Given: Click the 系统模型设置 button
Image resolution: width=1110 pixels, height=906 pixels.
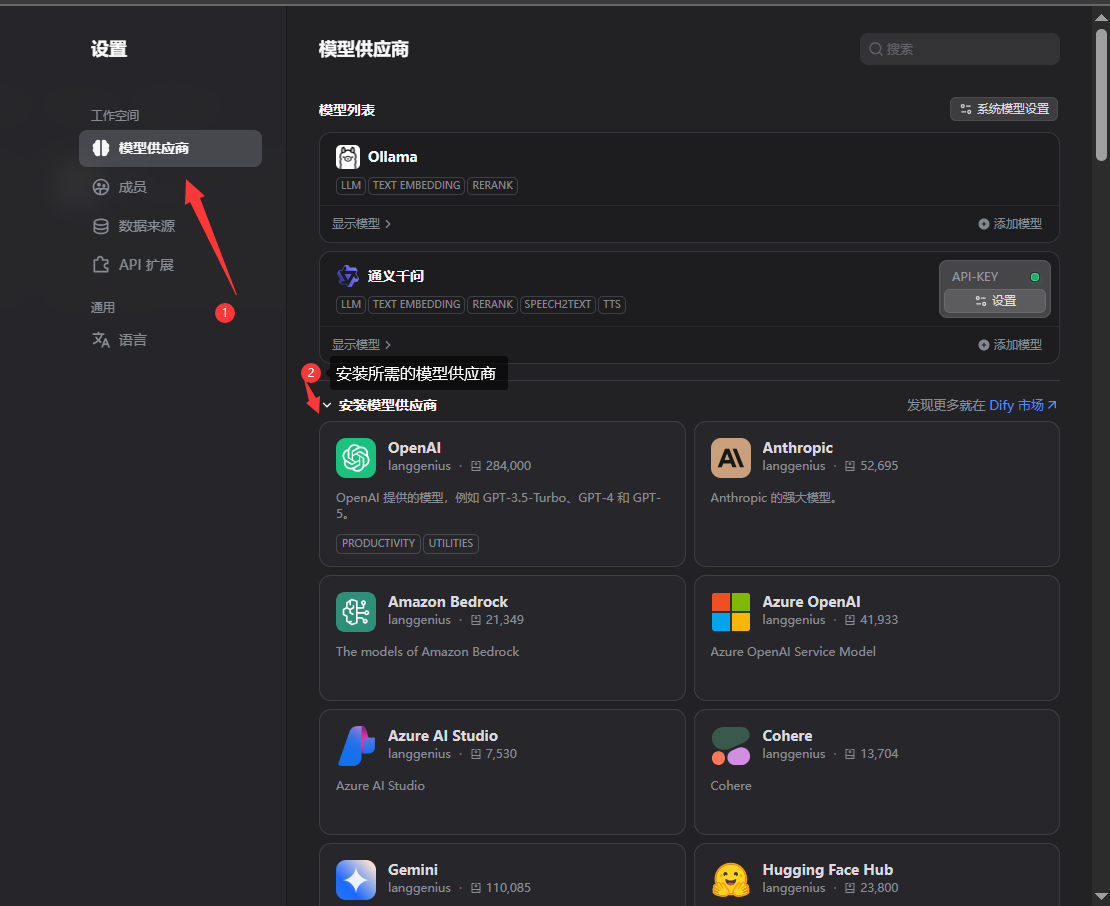Looking at the screenshot, I should click(1004, 109).
